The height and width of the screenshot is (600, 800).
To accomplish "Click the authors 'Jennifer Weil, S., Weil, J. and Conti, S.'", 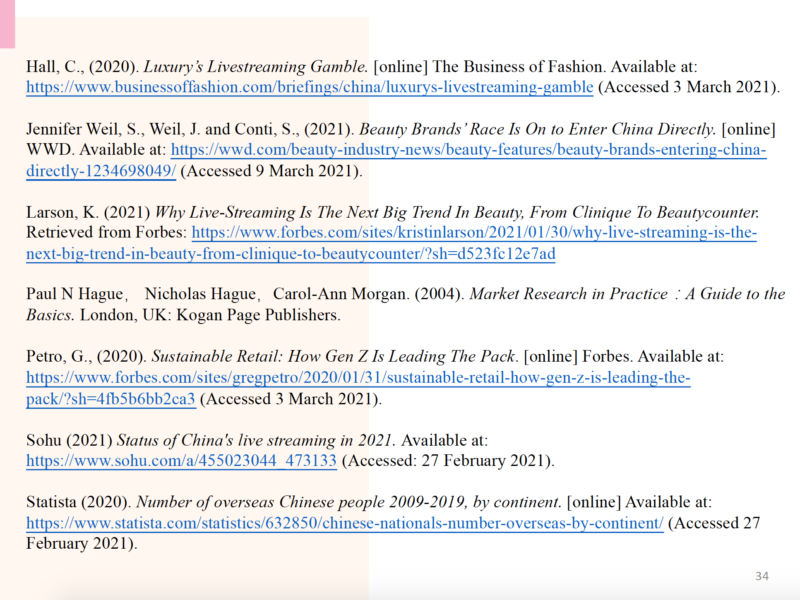I will (x=163, y=129).
